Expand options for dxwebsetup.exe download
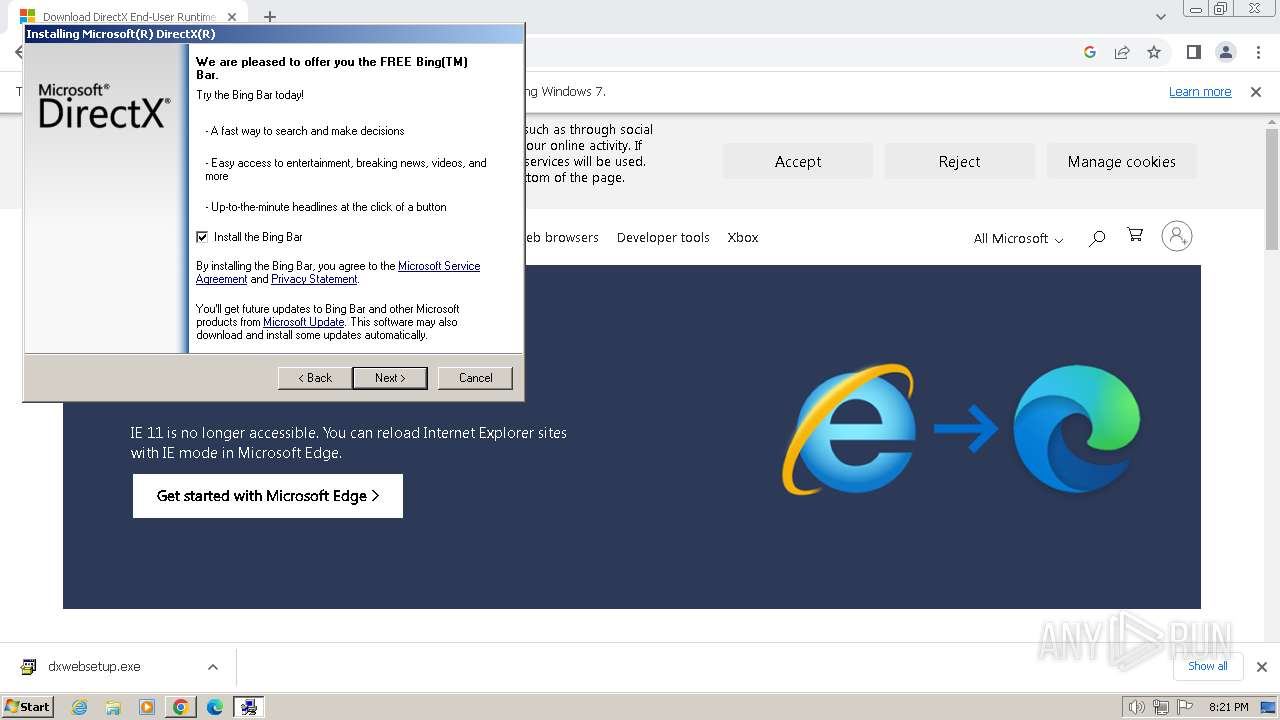Screen dimensions: 1280x720 [x=212, y=667]
